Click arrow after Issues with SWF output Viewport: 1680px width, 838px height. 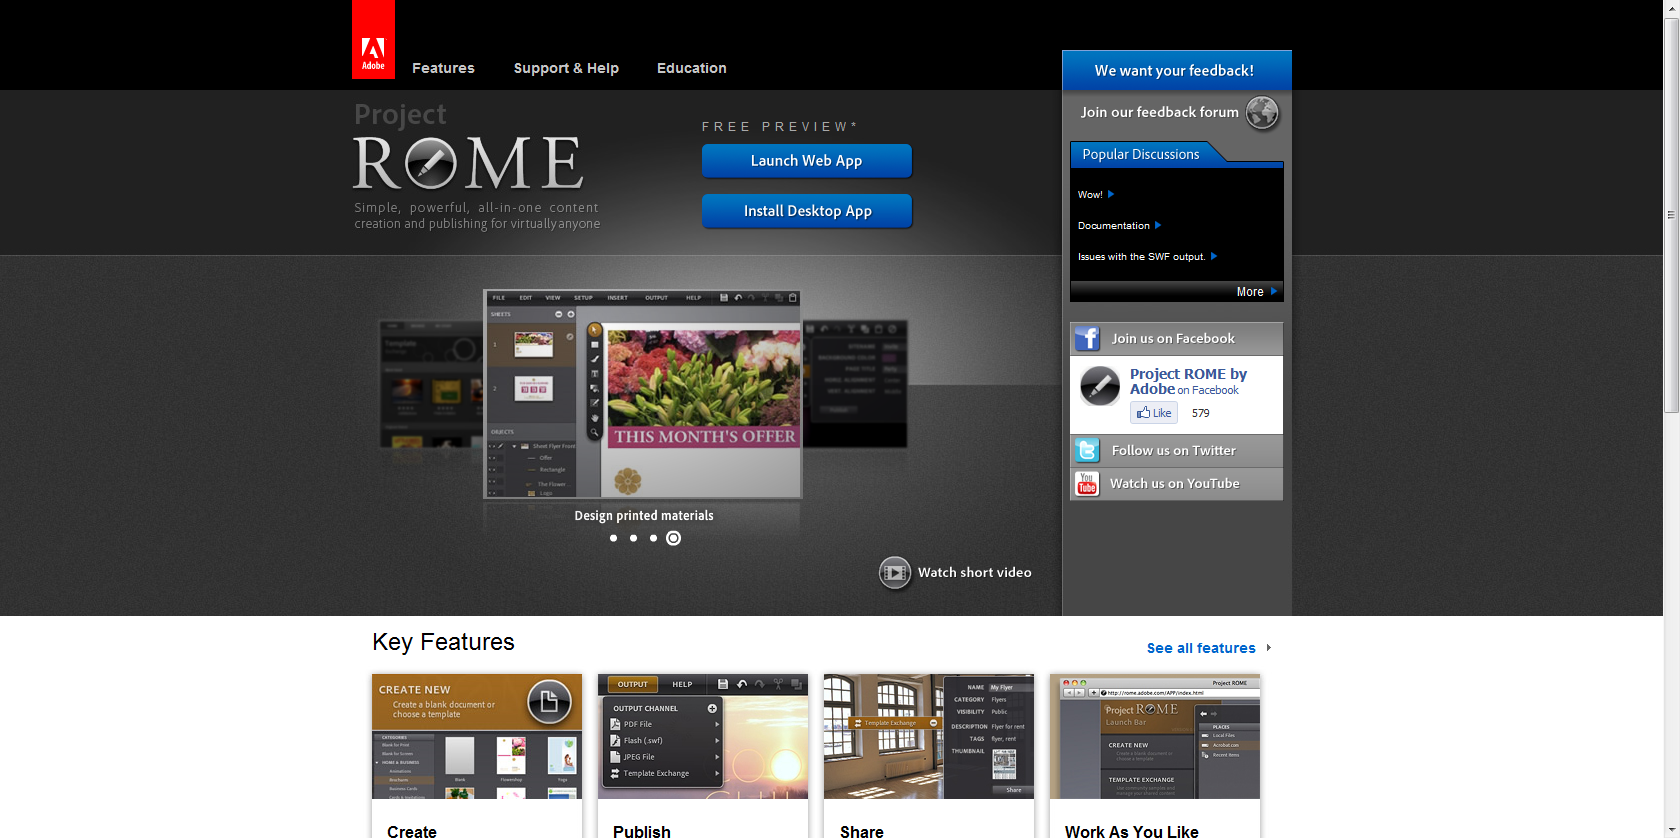[1214, 256]
